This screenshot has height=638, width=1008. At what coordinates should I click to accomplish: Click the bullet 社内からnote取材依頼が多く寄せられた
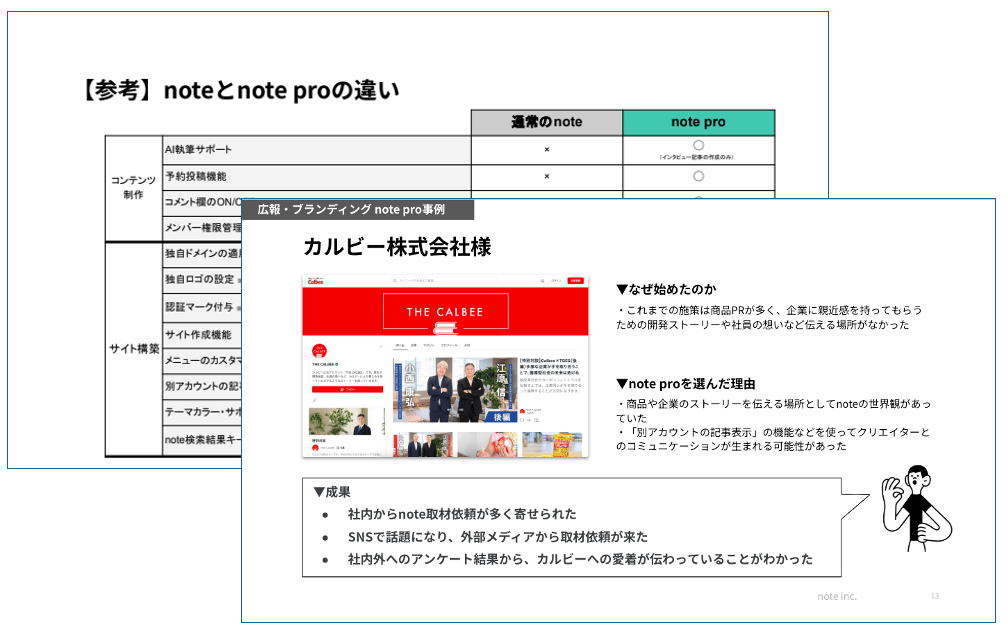(x=462, y=514)
